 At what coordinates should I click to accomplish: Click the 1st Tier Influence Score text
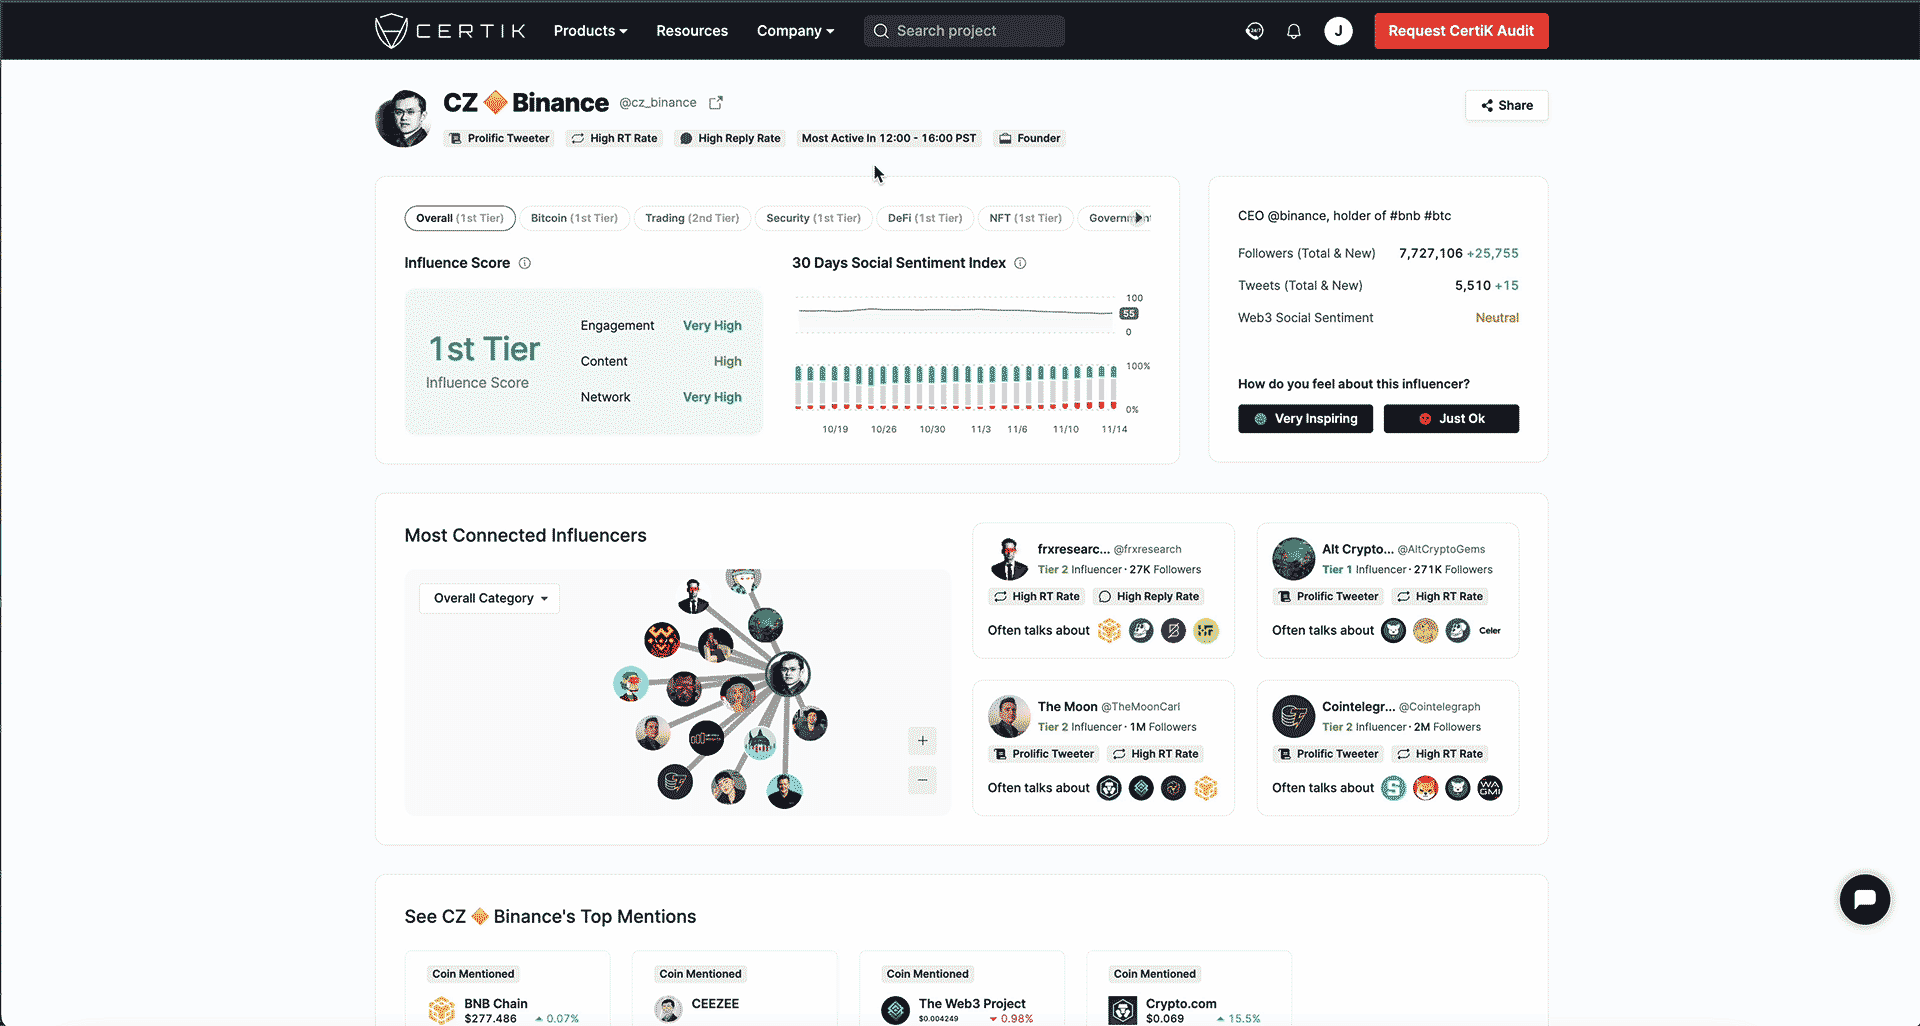click(484, 349)
